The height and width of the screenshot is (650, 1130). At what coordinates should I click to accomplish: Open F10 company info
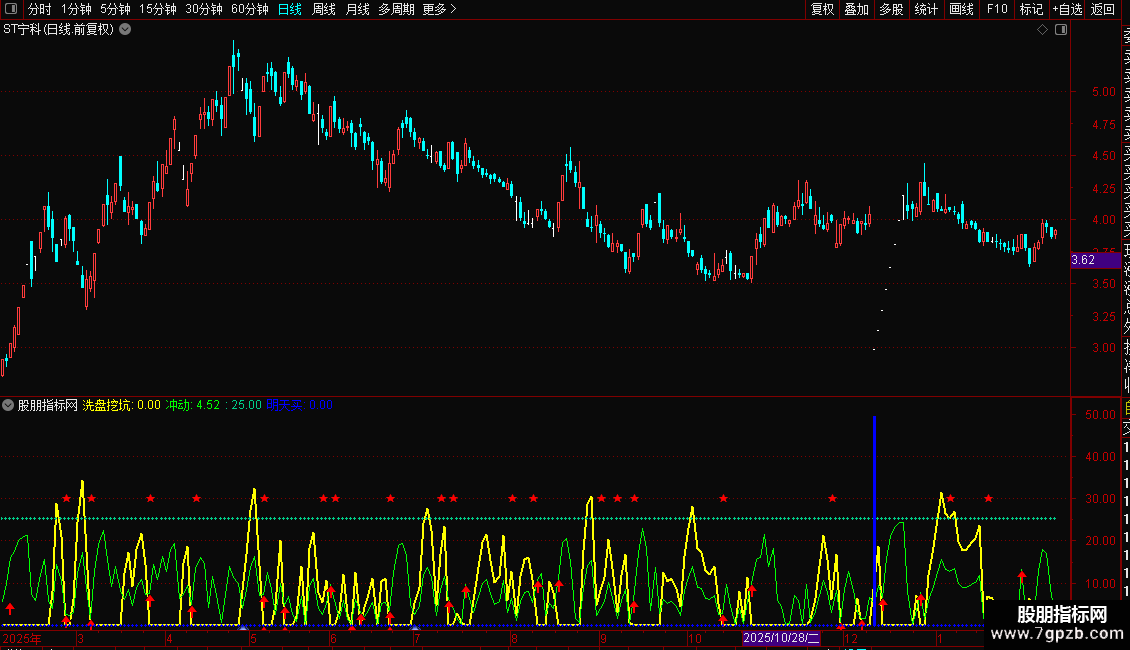tap(997, 9)
